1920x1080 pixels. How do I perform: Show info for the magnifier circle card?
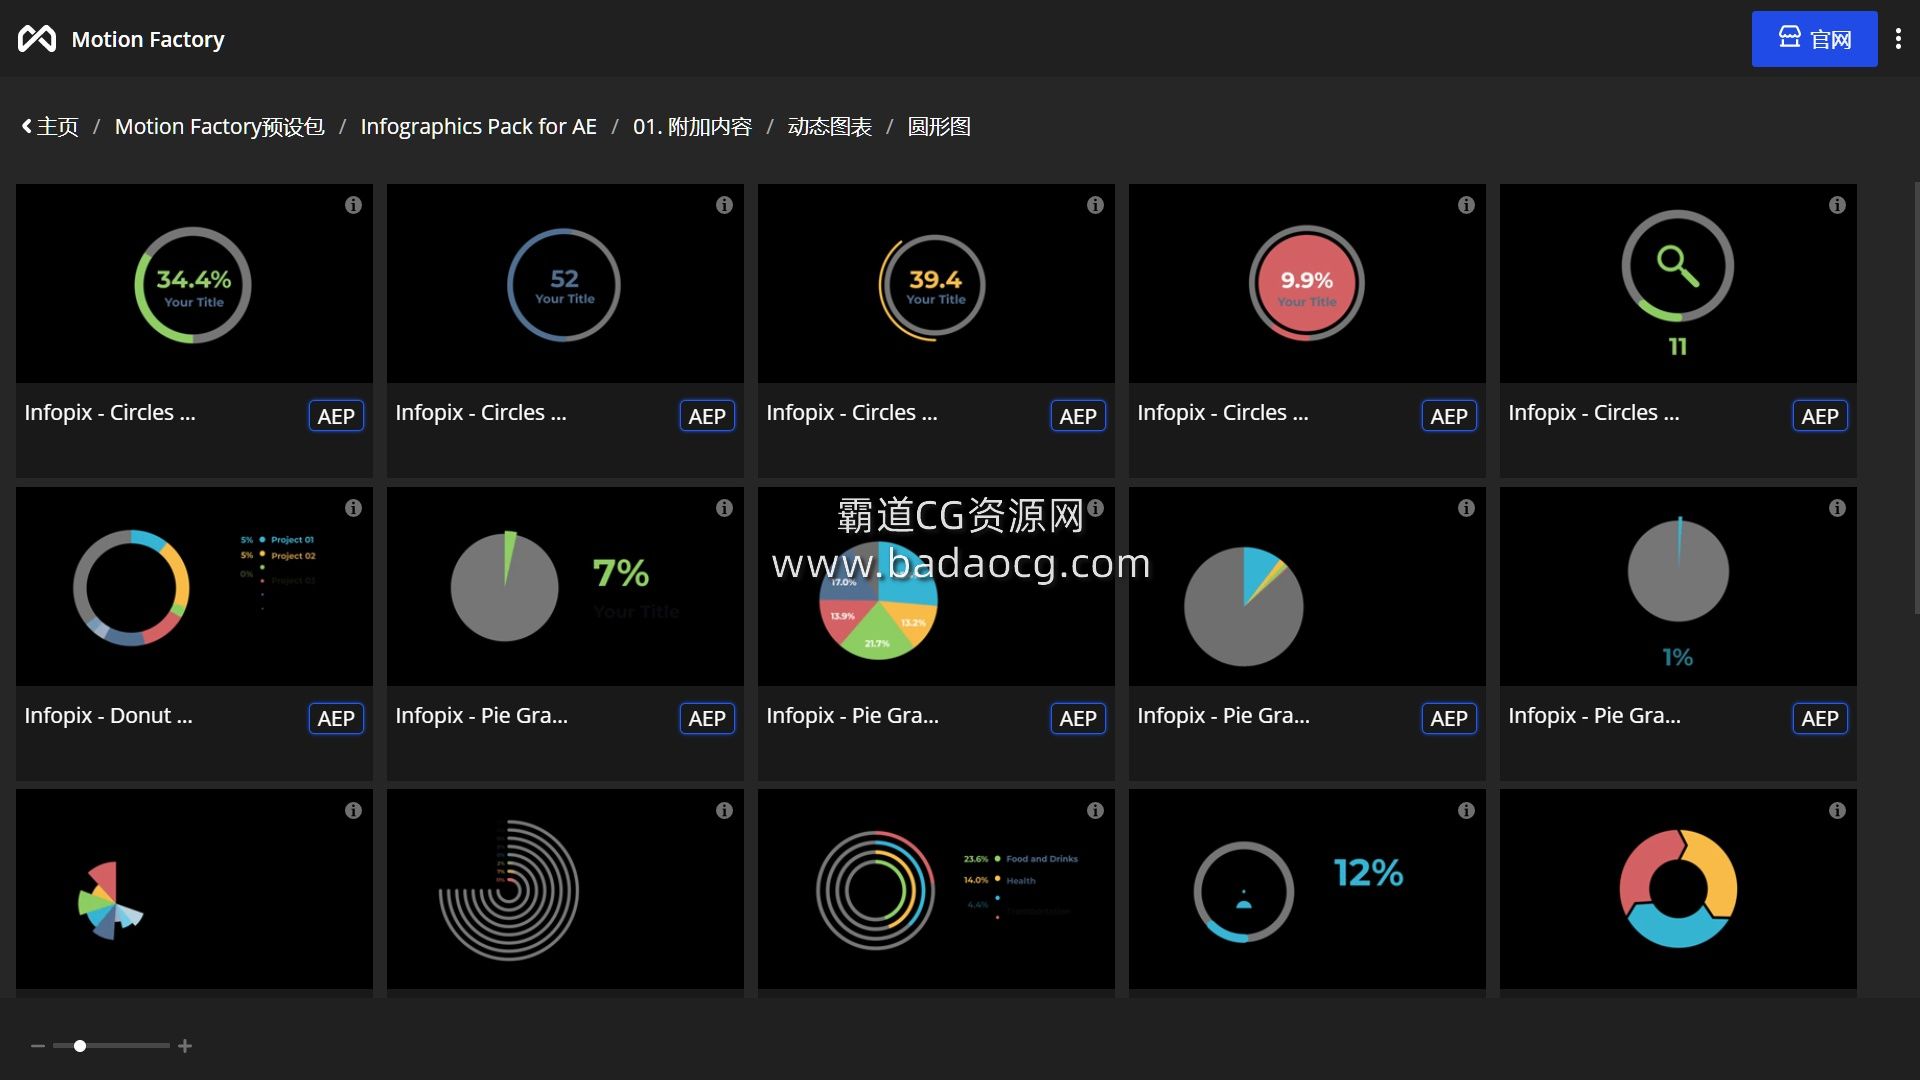pyautogui.click(x=1837, y=205)
